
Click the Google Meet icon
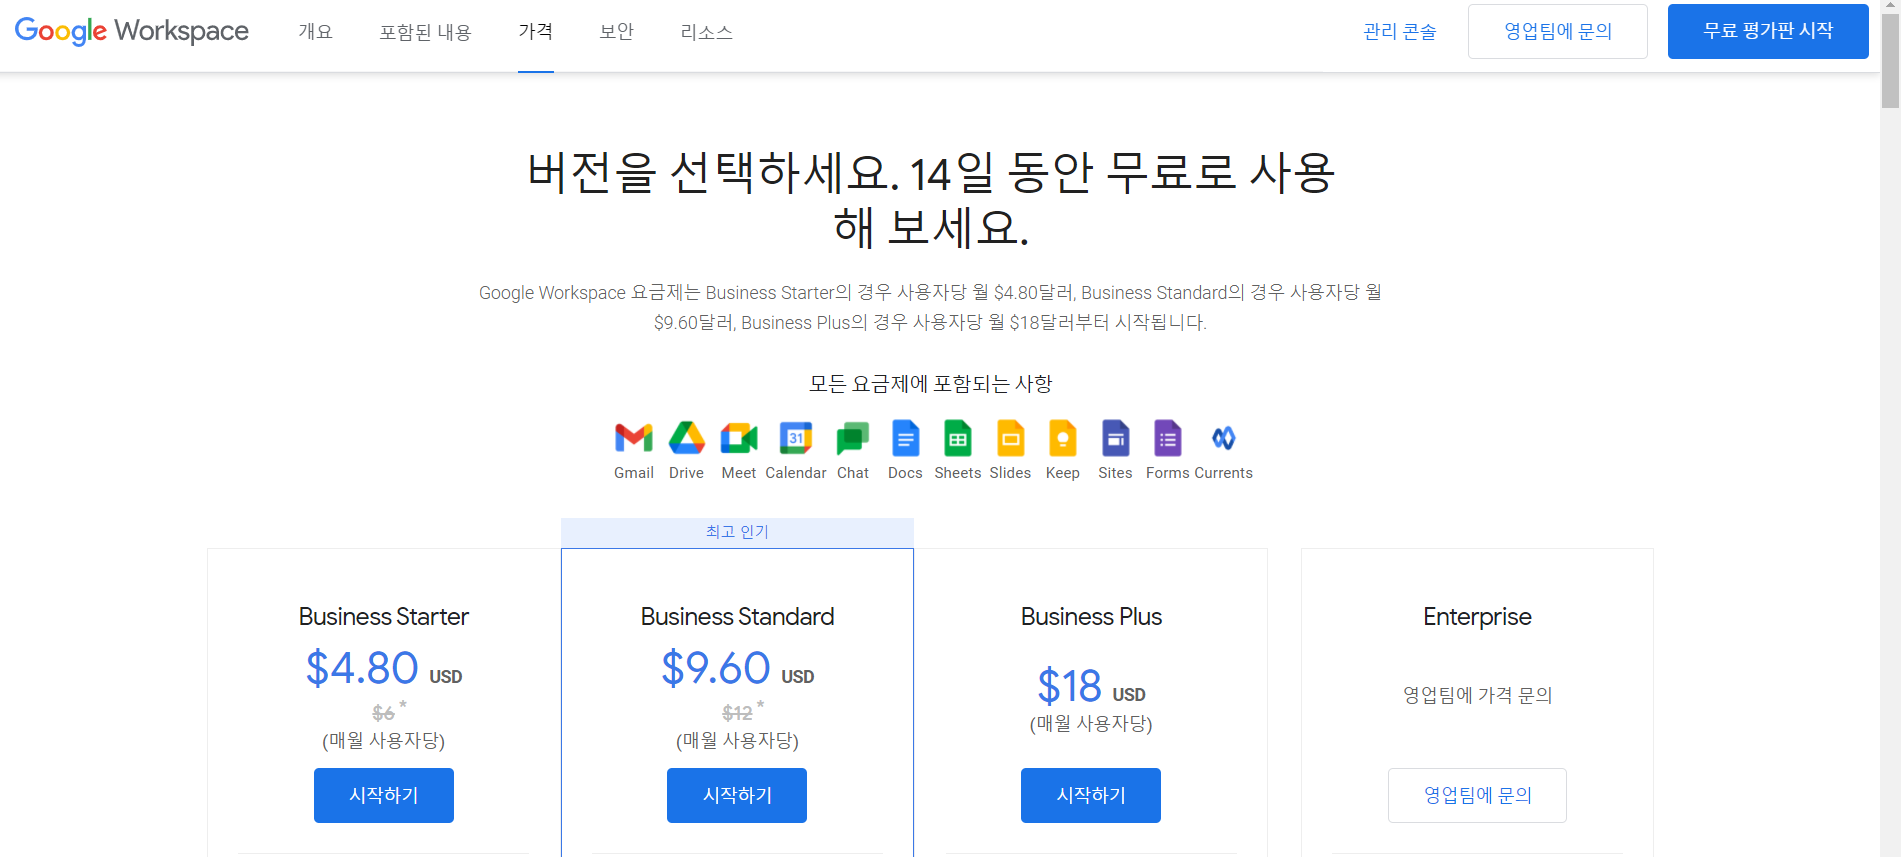739,438
